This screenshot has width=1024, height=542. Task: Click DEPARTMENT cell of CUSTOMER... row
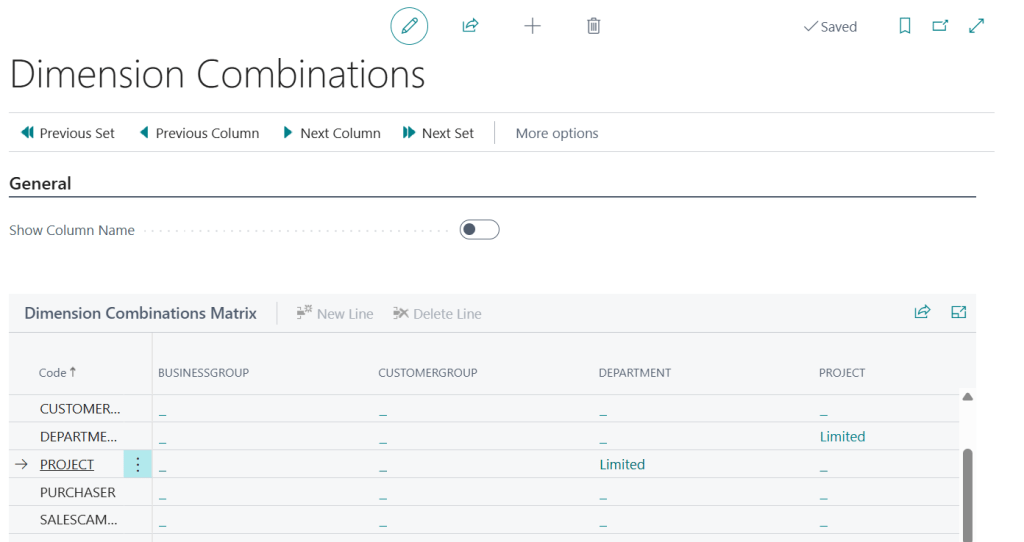coord(703,409)
